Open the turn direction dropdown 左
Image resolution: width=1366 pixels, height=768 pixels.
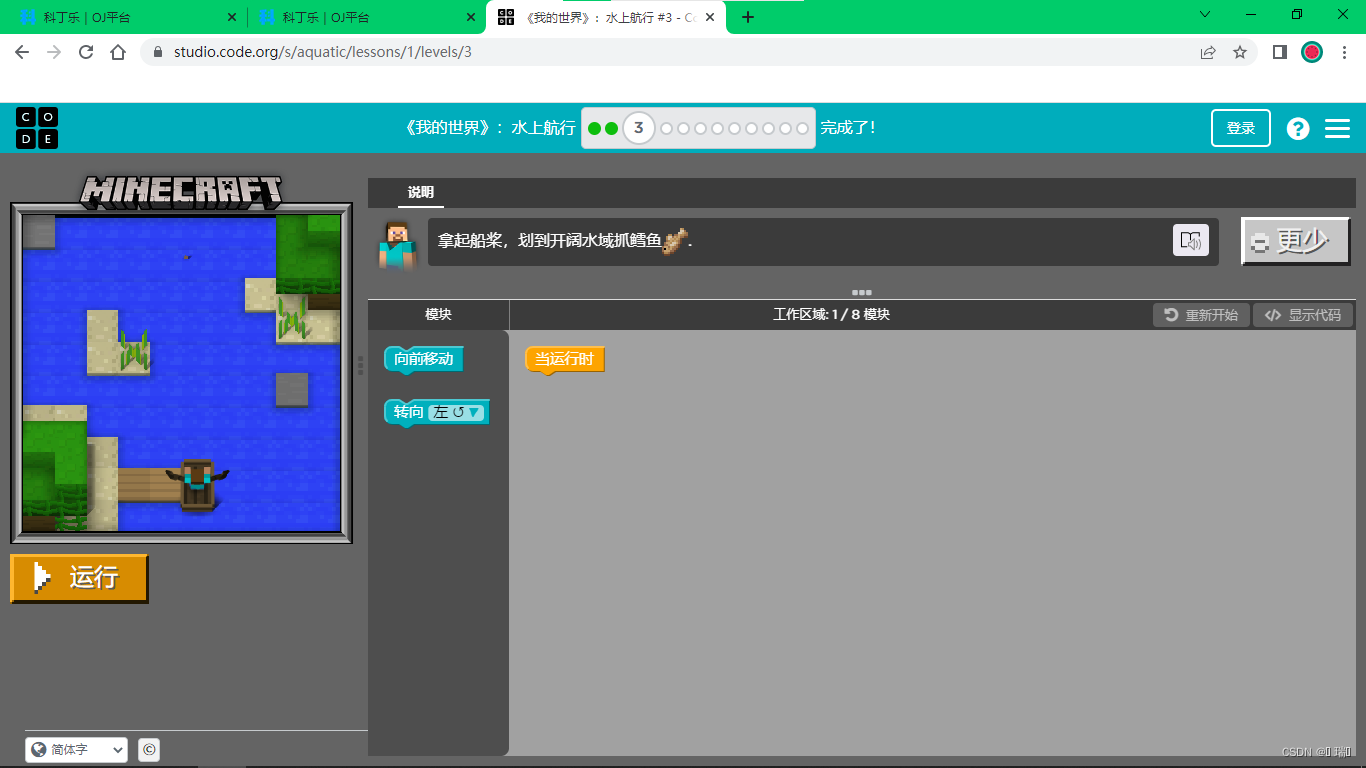click(x=457, y=412)
